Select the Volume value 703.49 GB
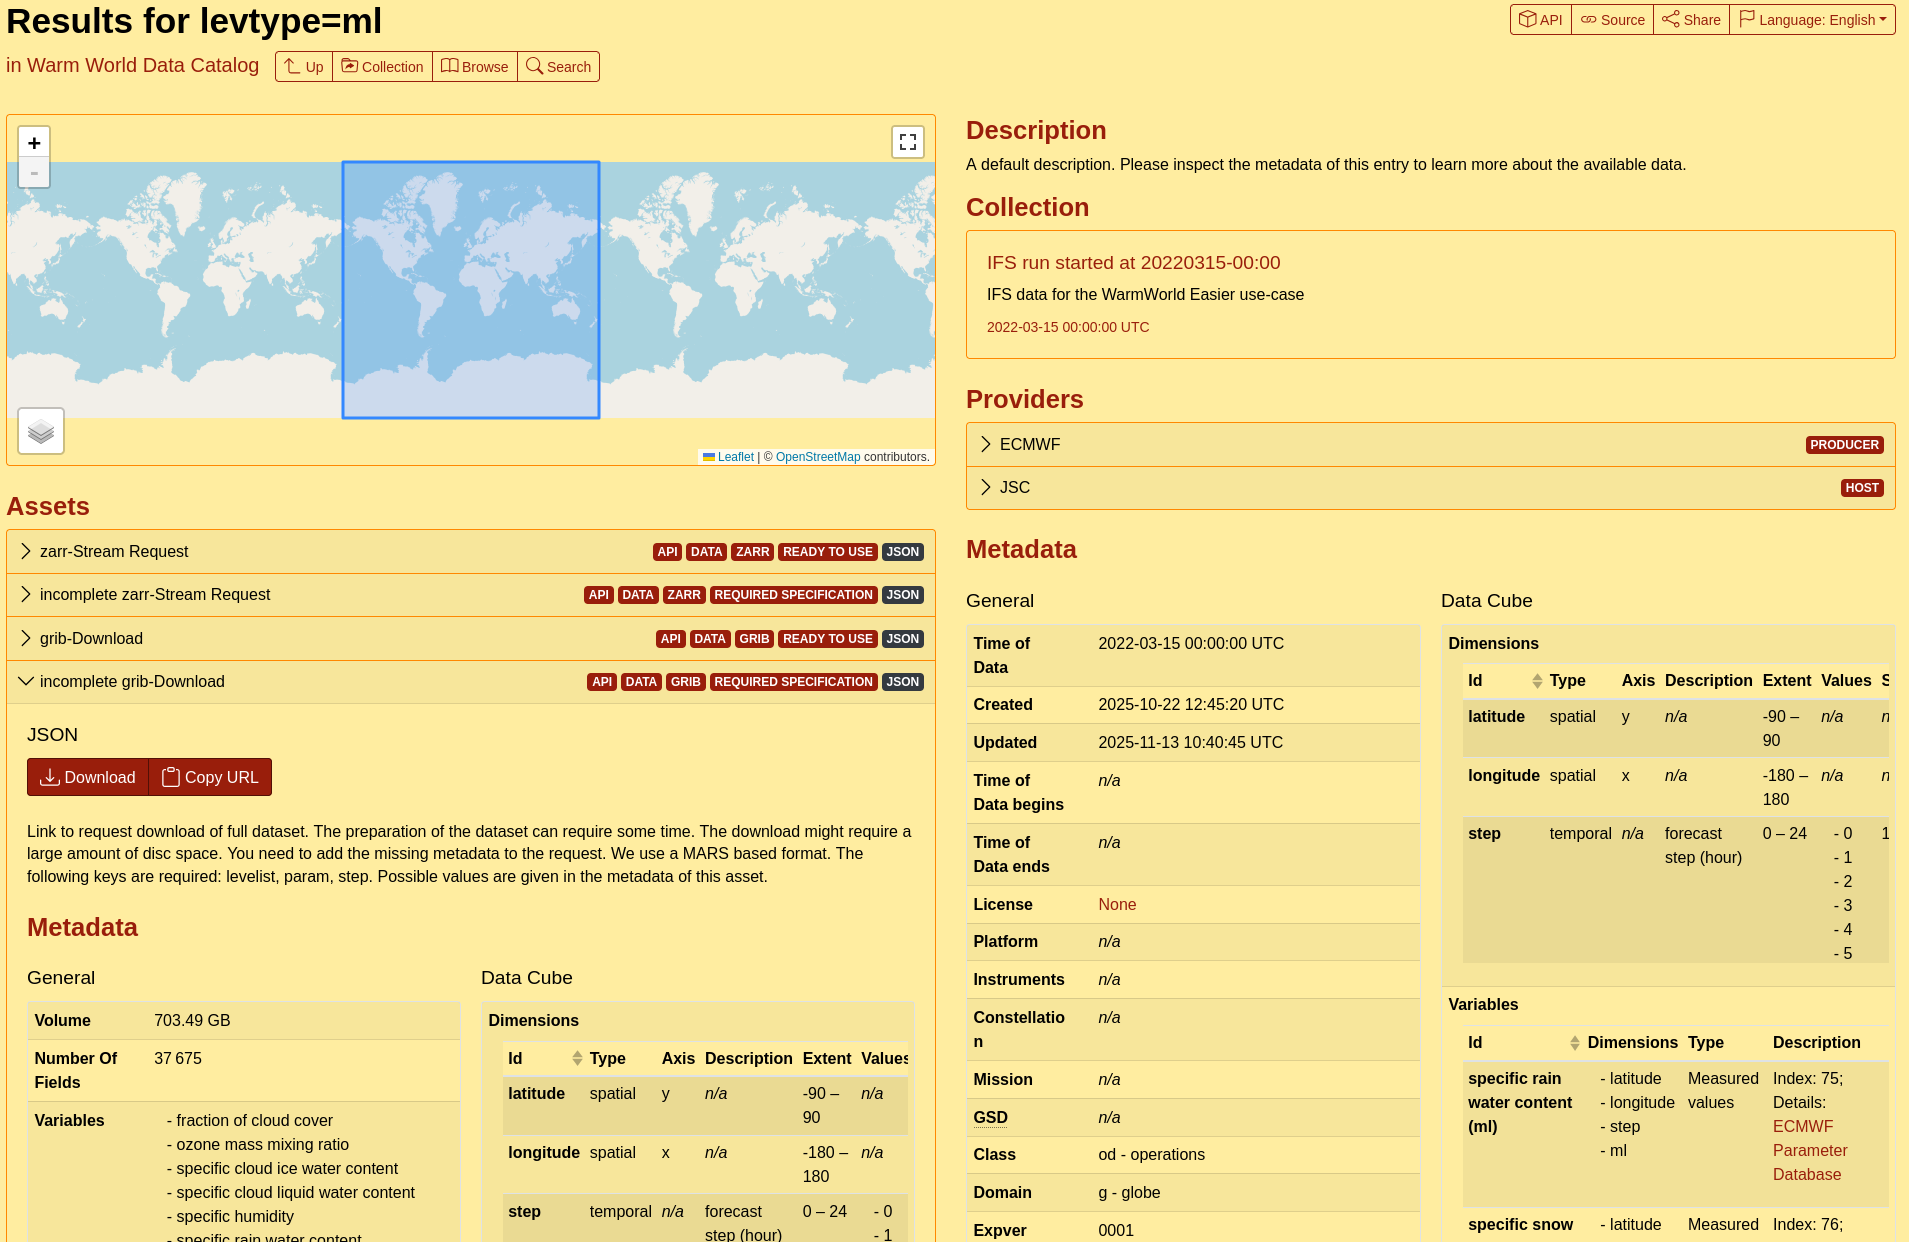 pos(192,1021)
